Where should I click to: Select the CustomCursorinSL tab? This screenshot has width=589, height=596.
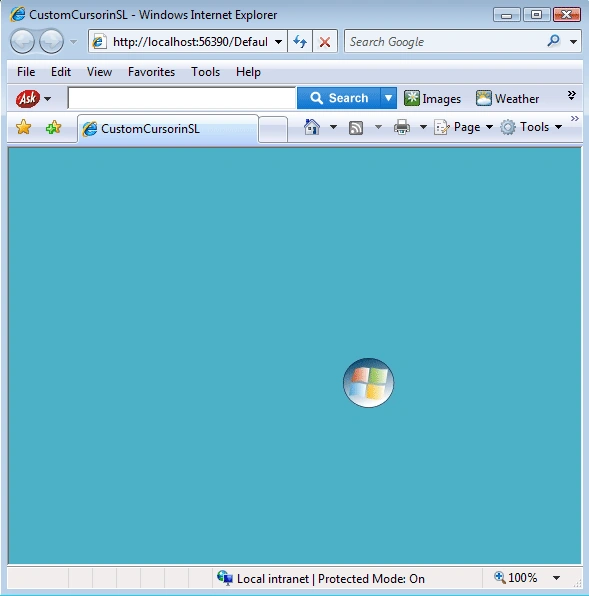tap(168, 129)
